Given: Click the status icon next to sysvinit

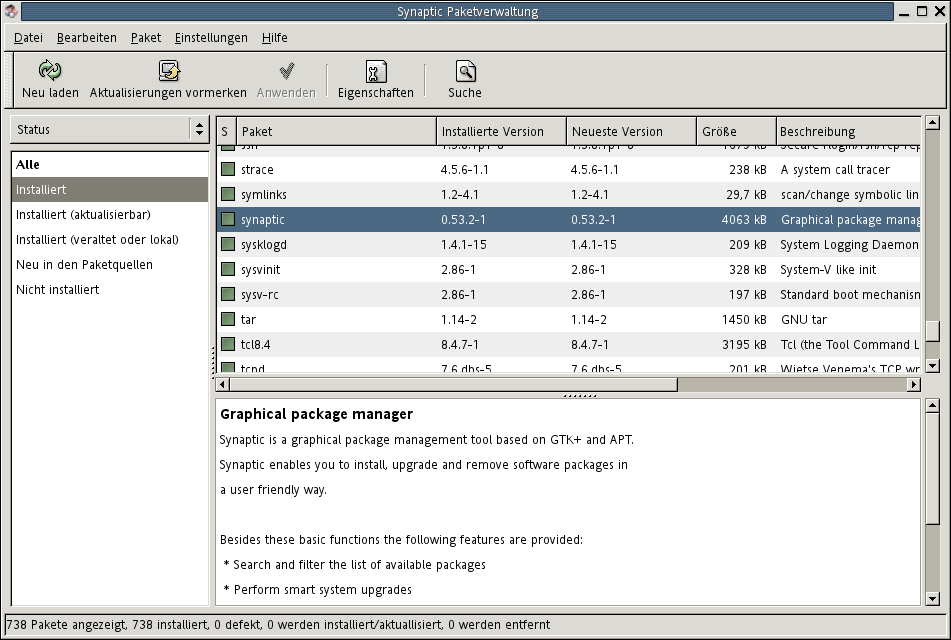Looking at the screenshot, I should coord(228,269).
